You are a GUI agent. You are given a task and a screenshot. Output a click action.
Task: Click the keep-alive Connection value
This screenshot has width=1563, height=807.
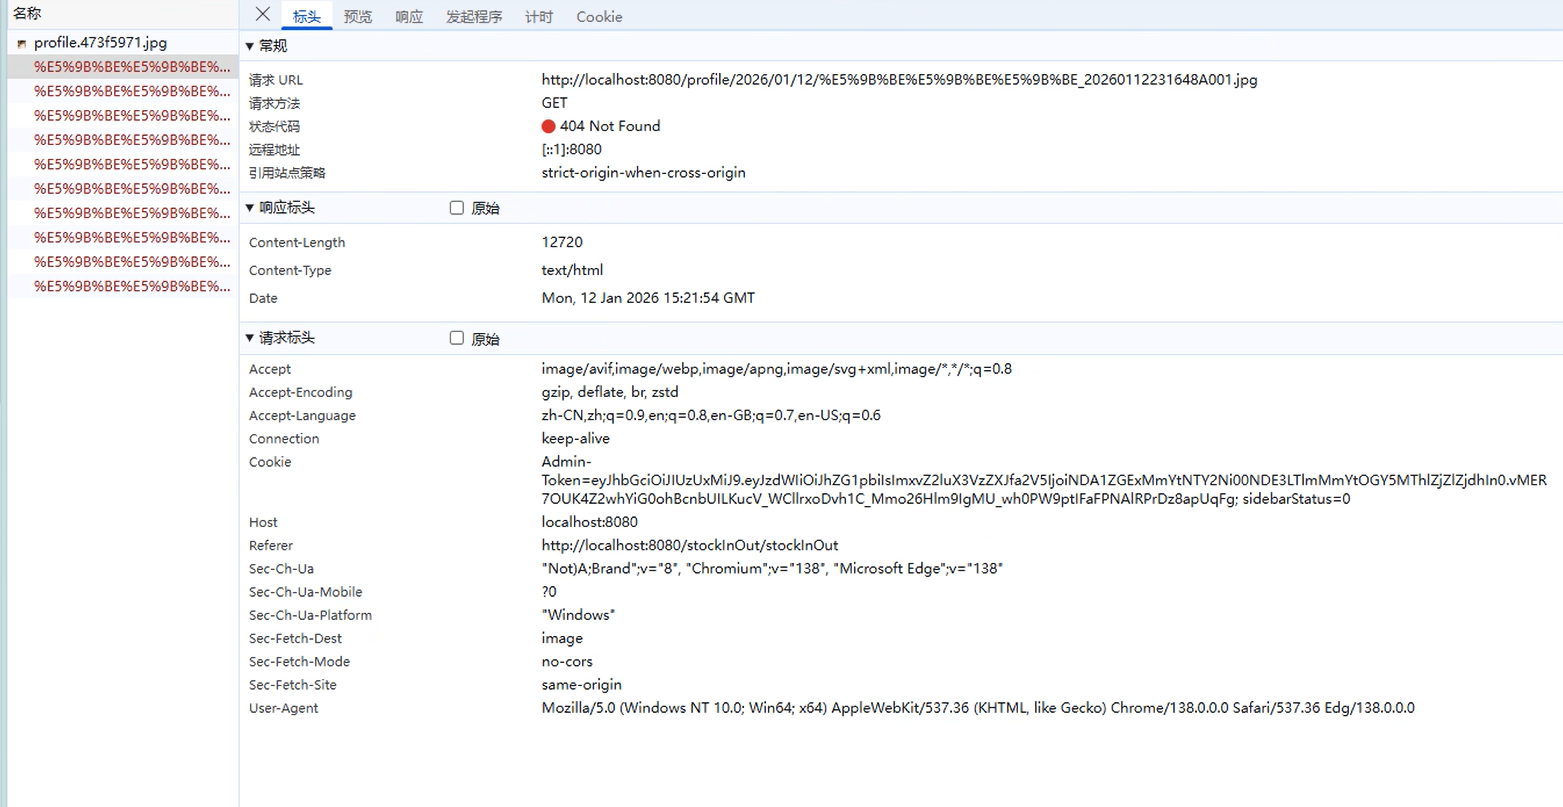575,438
